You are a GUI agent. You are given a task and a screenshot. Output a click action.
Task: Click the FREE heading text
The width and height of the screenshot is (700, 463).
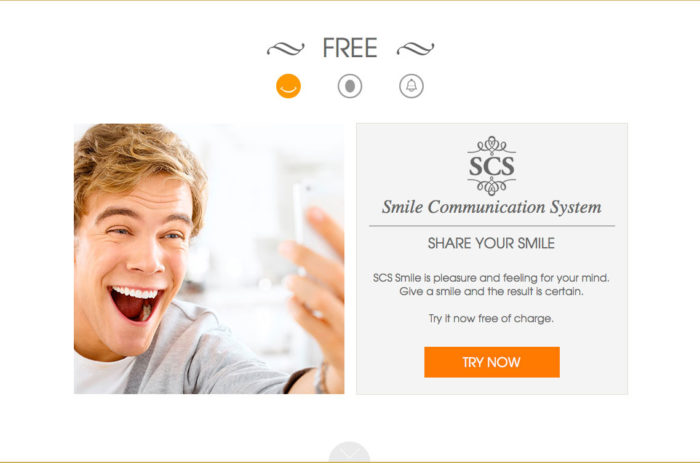[350, 48]
